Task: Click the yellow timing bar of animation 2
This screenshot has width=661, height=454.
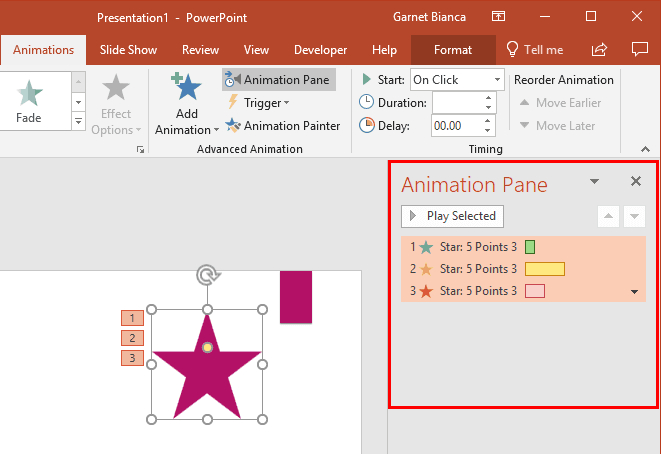Action: pyautogui.click(x=545, y=269)
